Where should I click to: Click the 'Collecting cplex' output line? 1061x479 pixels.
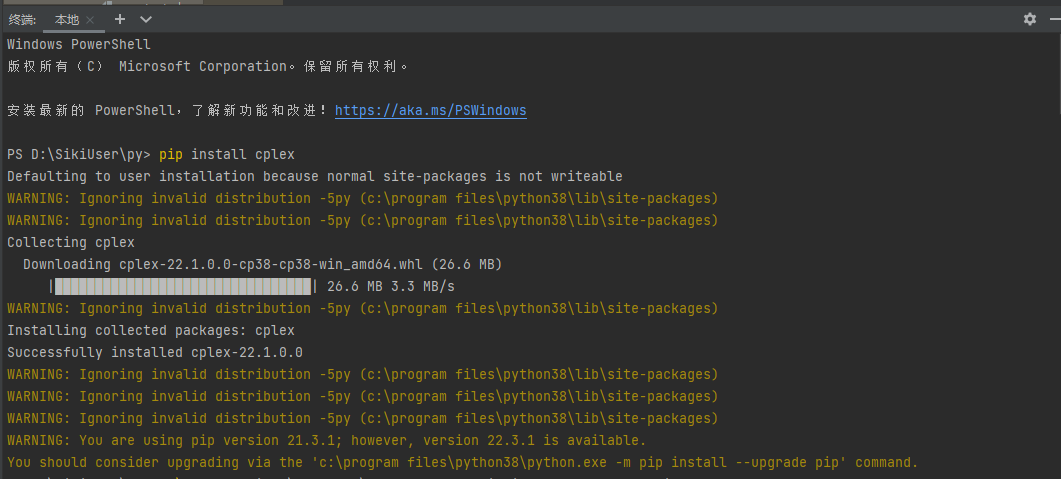point(70,242)
